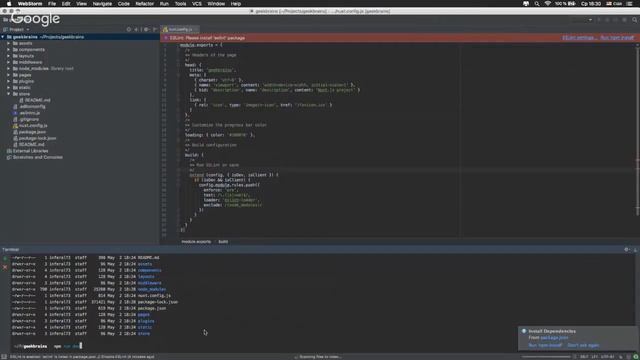Expand the static folder
This screenshot has height=360, width=640.
(x=9, y=87)
